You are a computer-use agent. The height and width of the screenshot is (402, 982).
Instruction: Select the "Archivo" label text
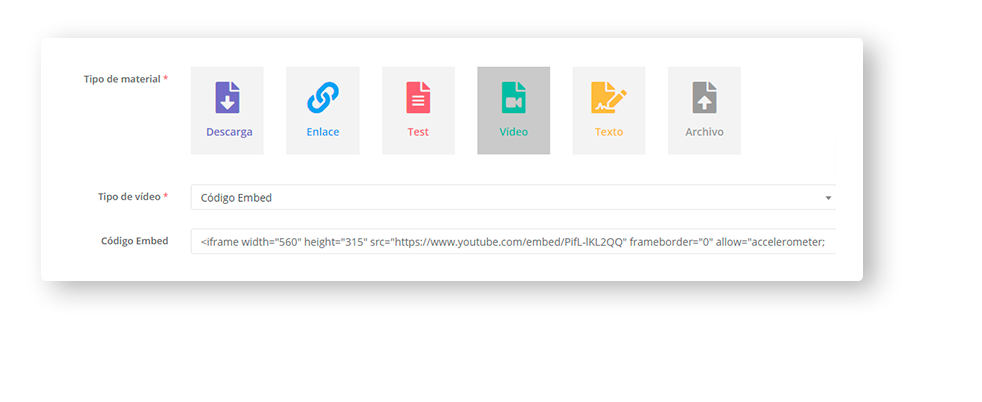tap(704, 132)
